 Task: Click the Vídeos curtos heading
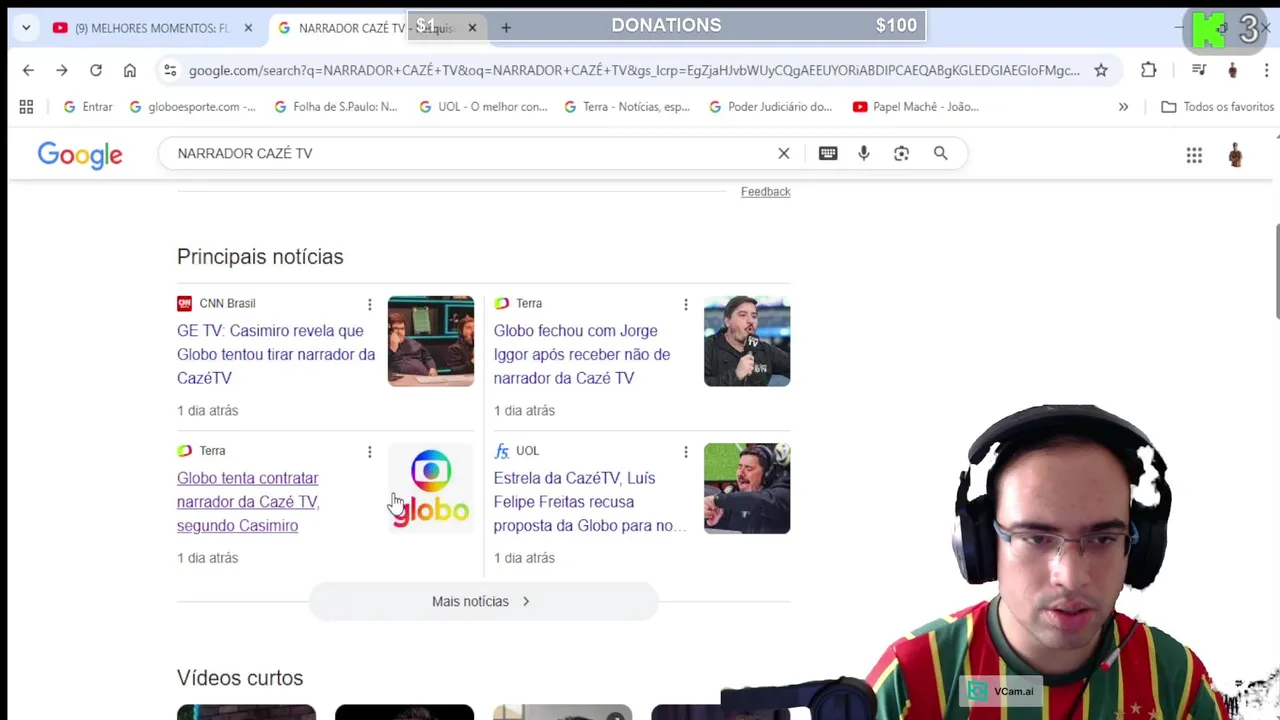tap(240, 678)
